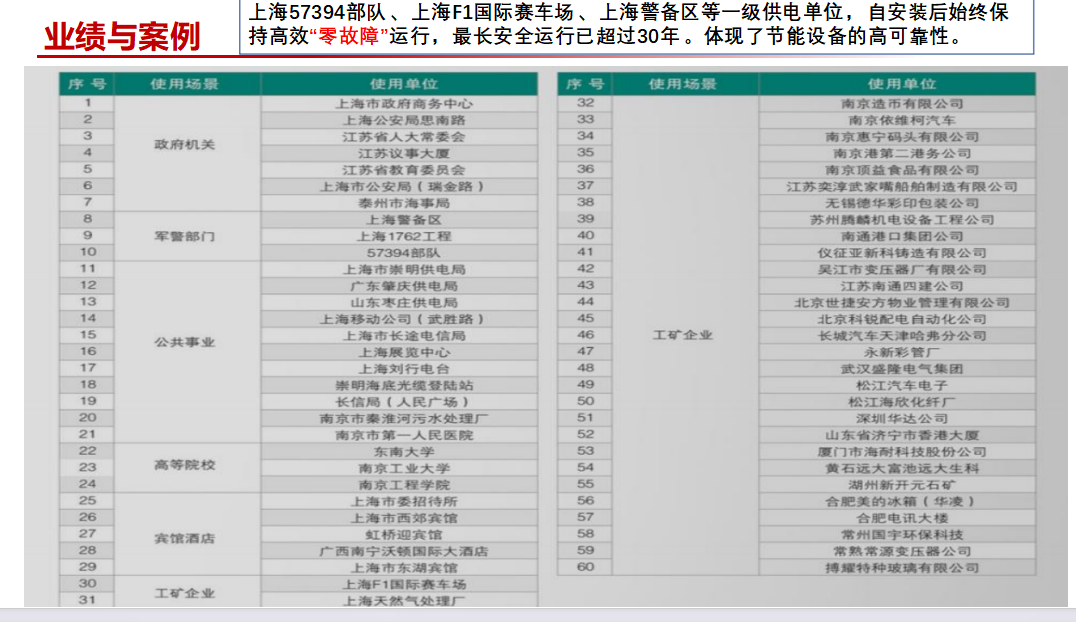Viewport: 1076px width, 622px height.
Task: Select 工矿企业 cell in the right table
Action: (683, 335)
